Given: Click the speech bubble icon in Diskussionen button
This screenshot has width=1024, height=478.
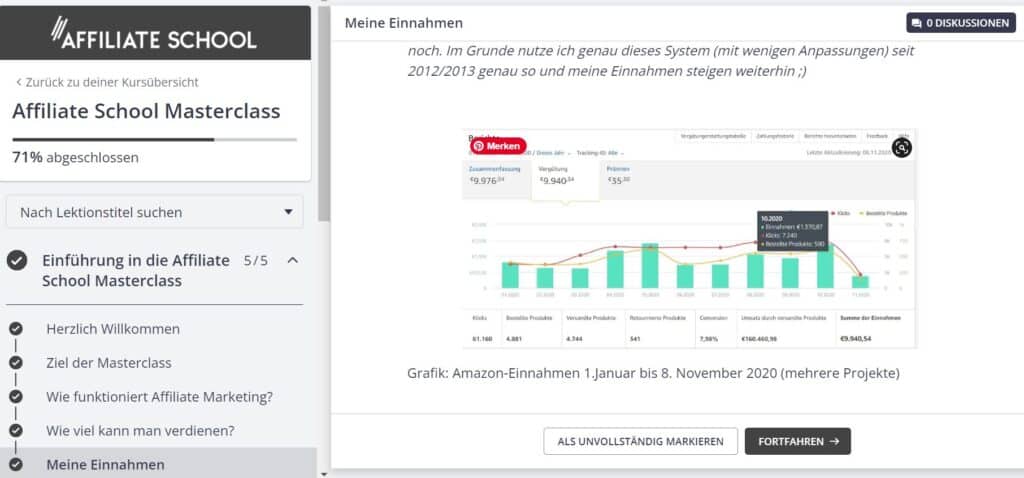Looking at the screenshot, I should [916, 23].
